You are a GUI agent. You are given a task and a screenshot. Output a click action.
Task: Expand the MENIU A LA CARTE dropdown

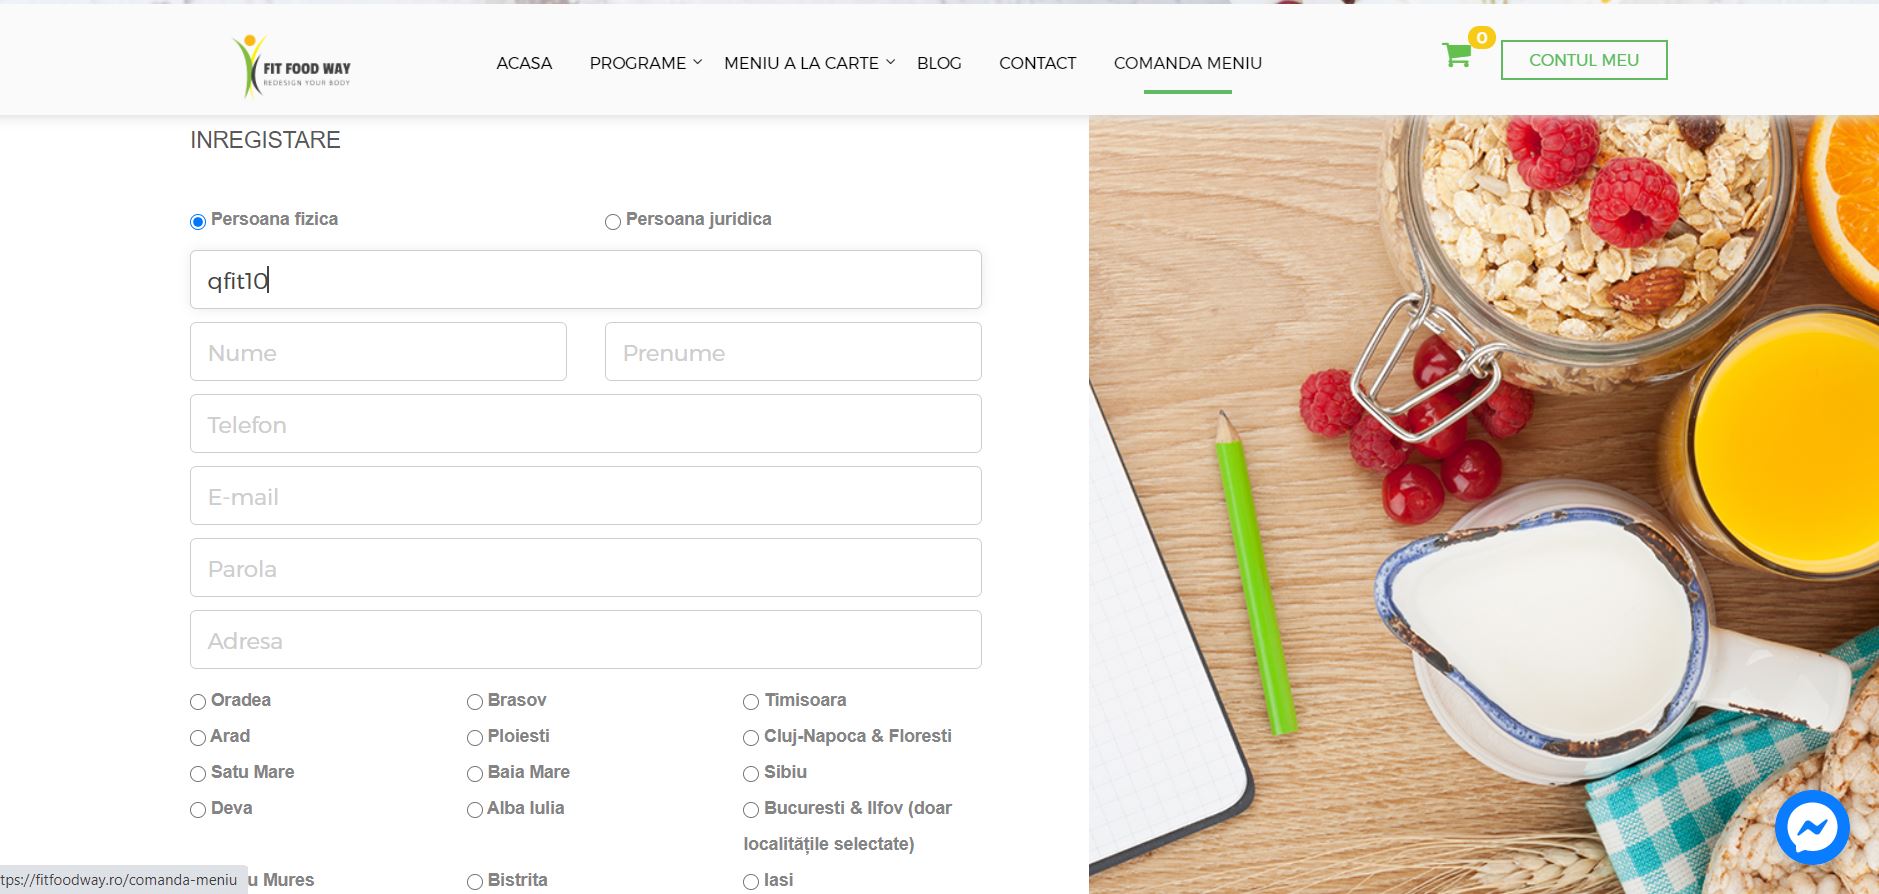tap(809, 63)
